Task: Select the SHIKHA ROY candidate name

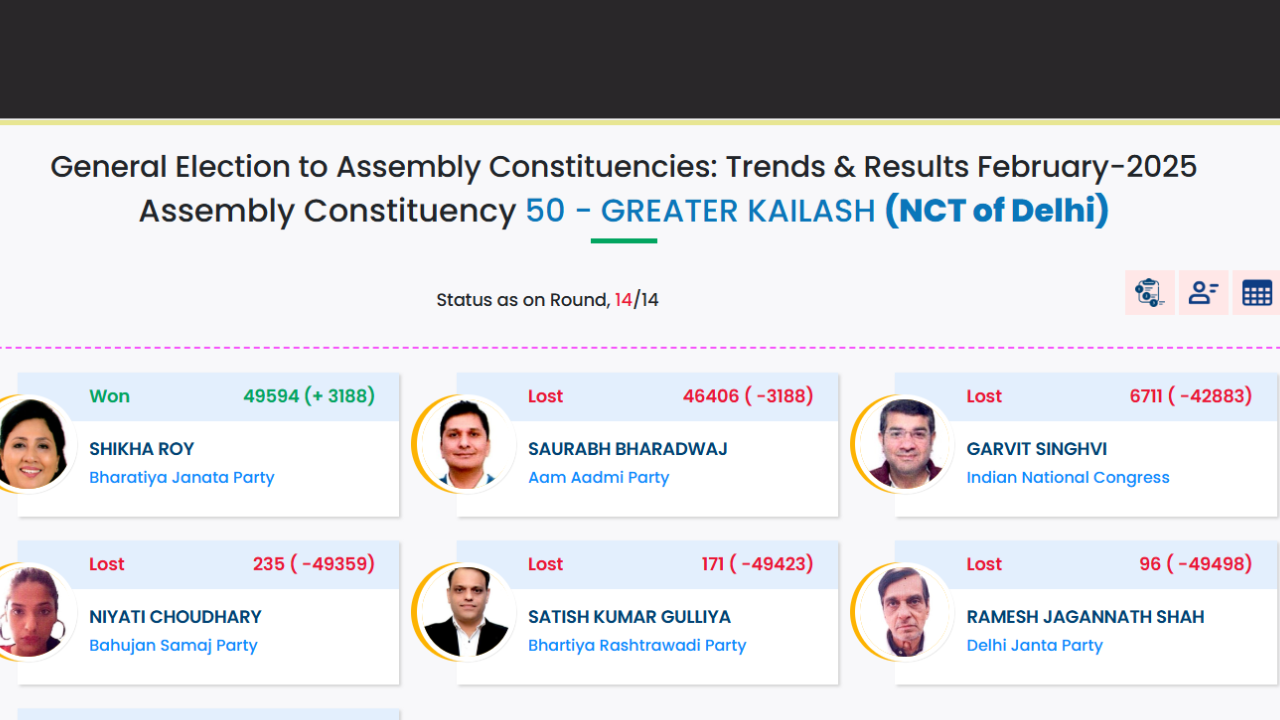Action: click(141, 449)
